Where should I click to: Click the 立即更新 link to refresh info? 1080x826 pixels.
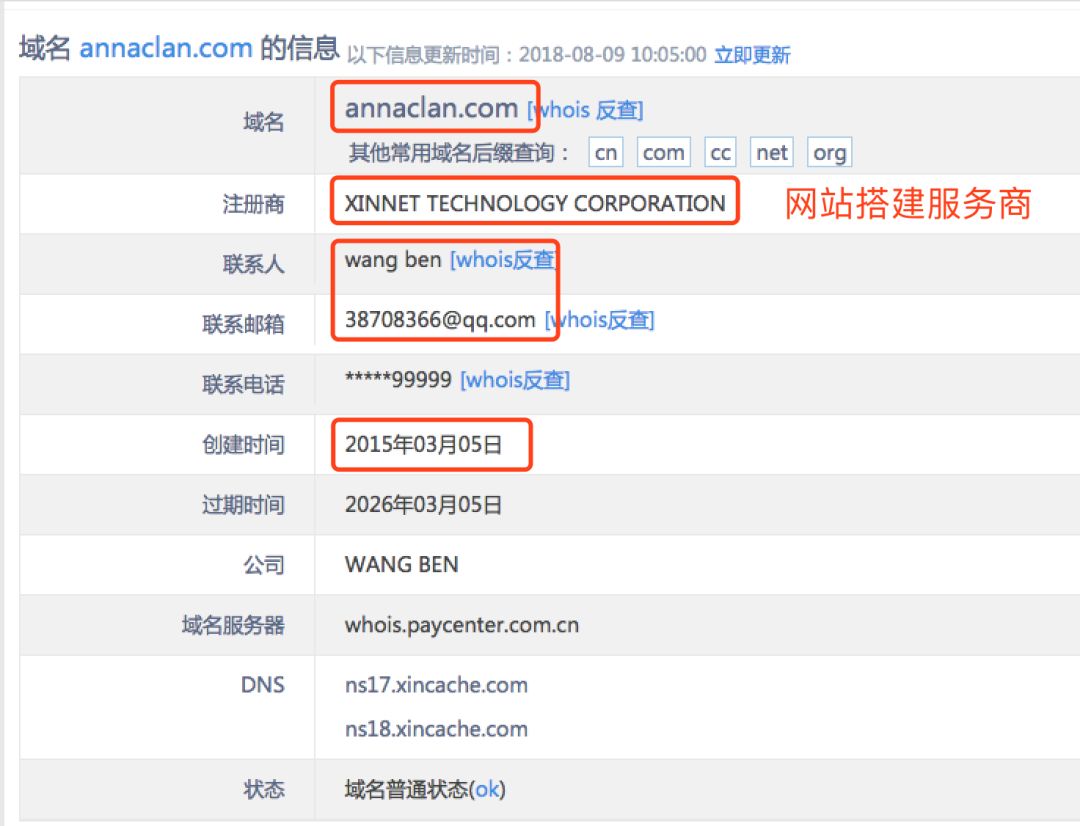pyautogui.click(x=755, y=56)
